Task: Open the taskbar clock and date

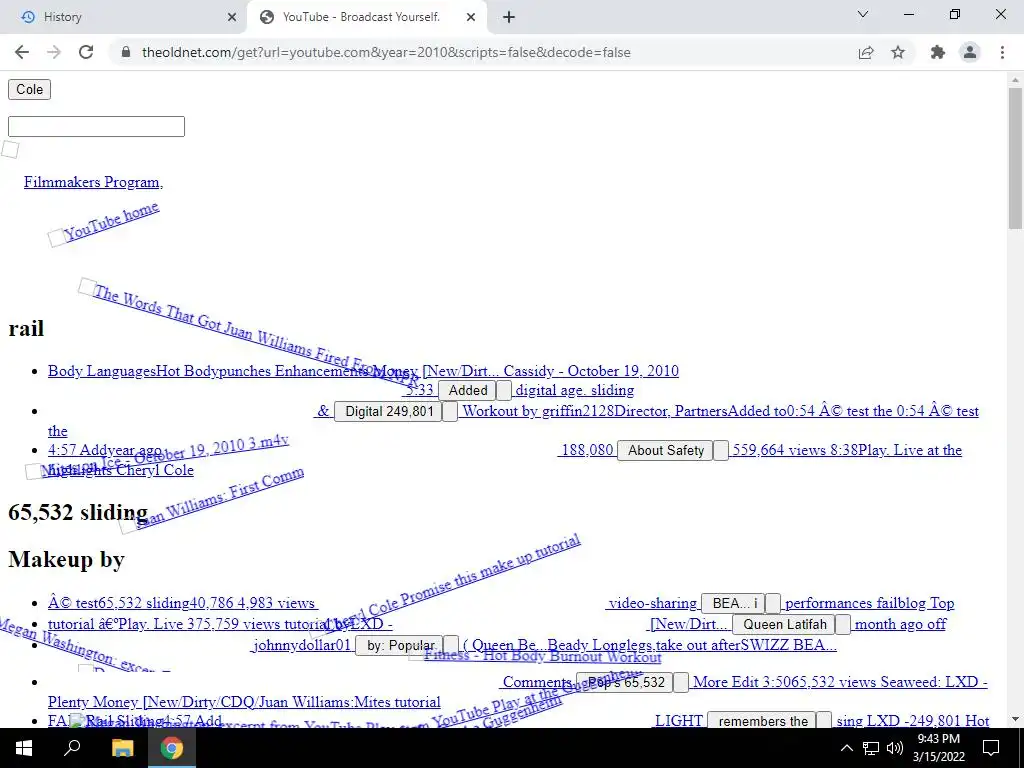Action: [939, 748]
